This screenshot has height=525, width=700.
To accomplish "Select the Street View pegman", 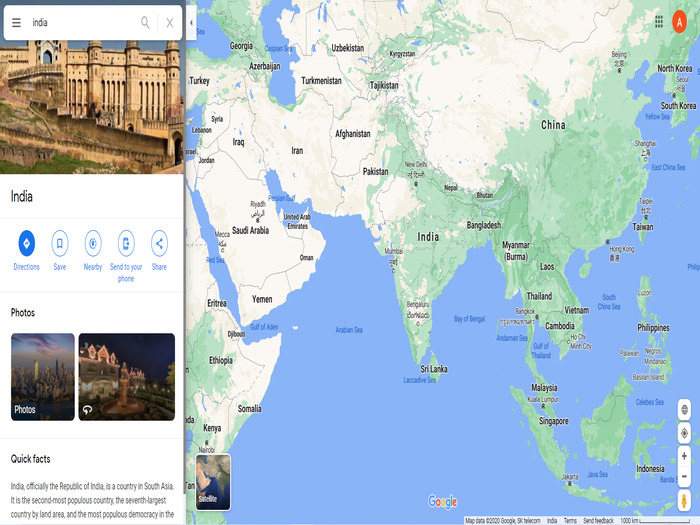I will pos(684,500).
